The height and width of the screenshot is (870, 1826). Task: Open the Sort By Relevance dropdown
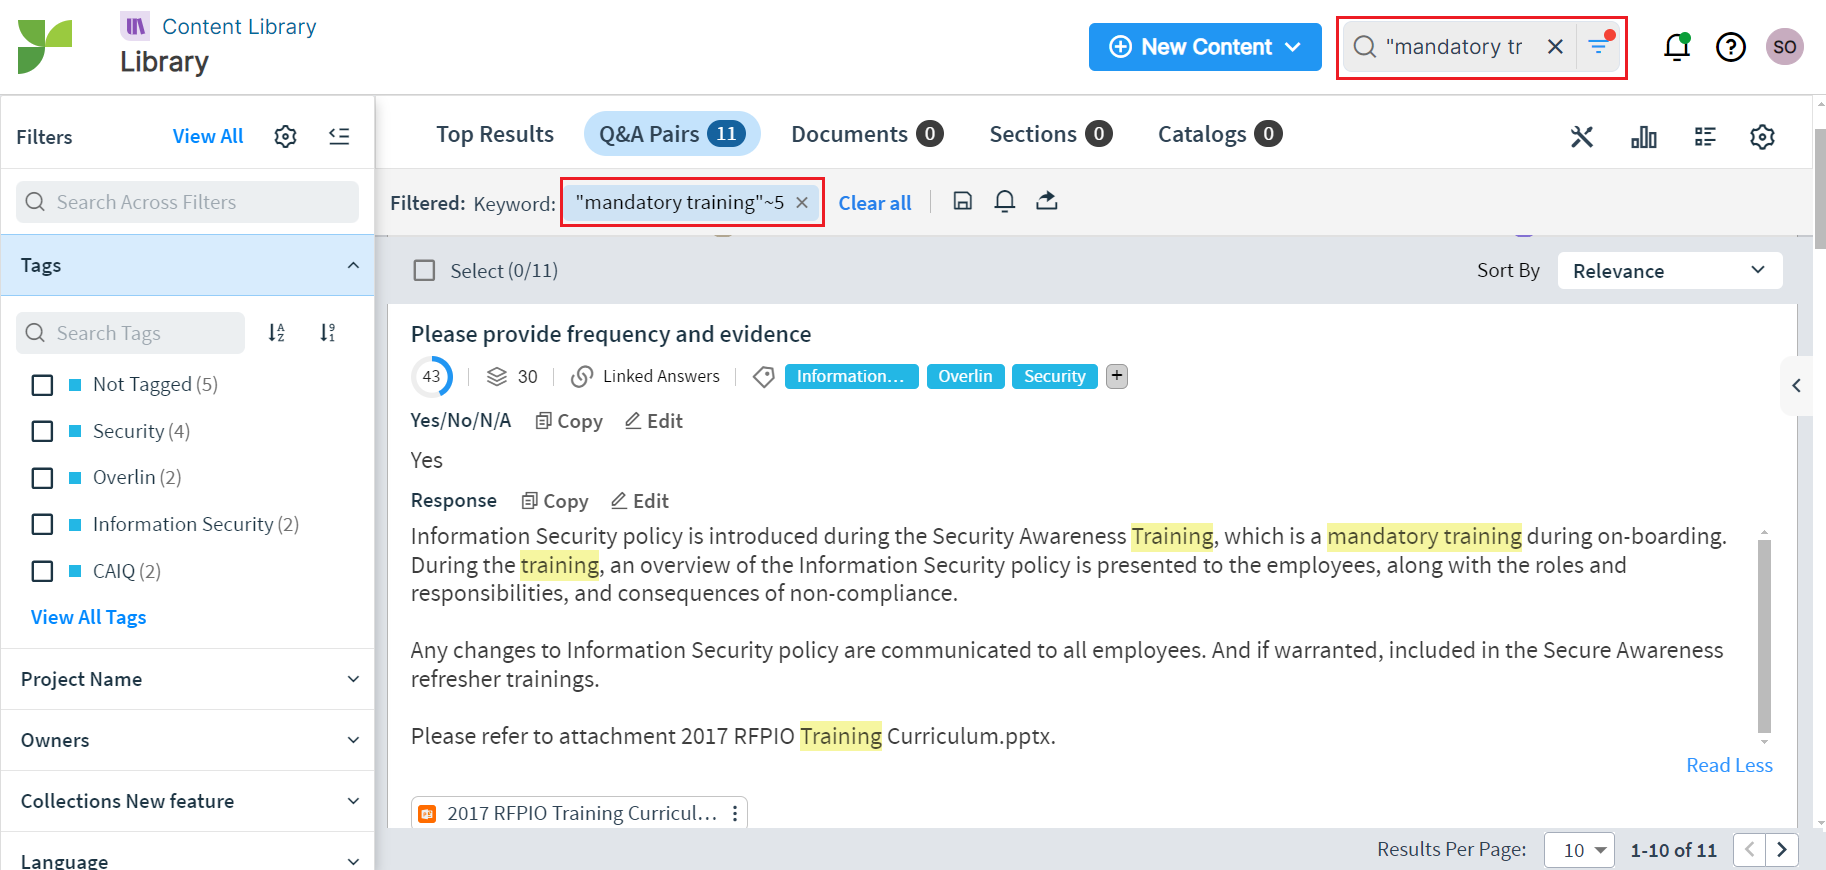1669,271
